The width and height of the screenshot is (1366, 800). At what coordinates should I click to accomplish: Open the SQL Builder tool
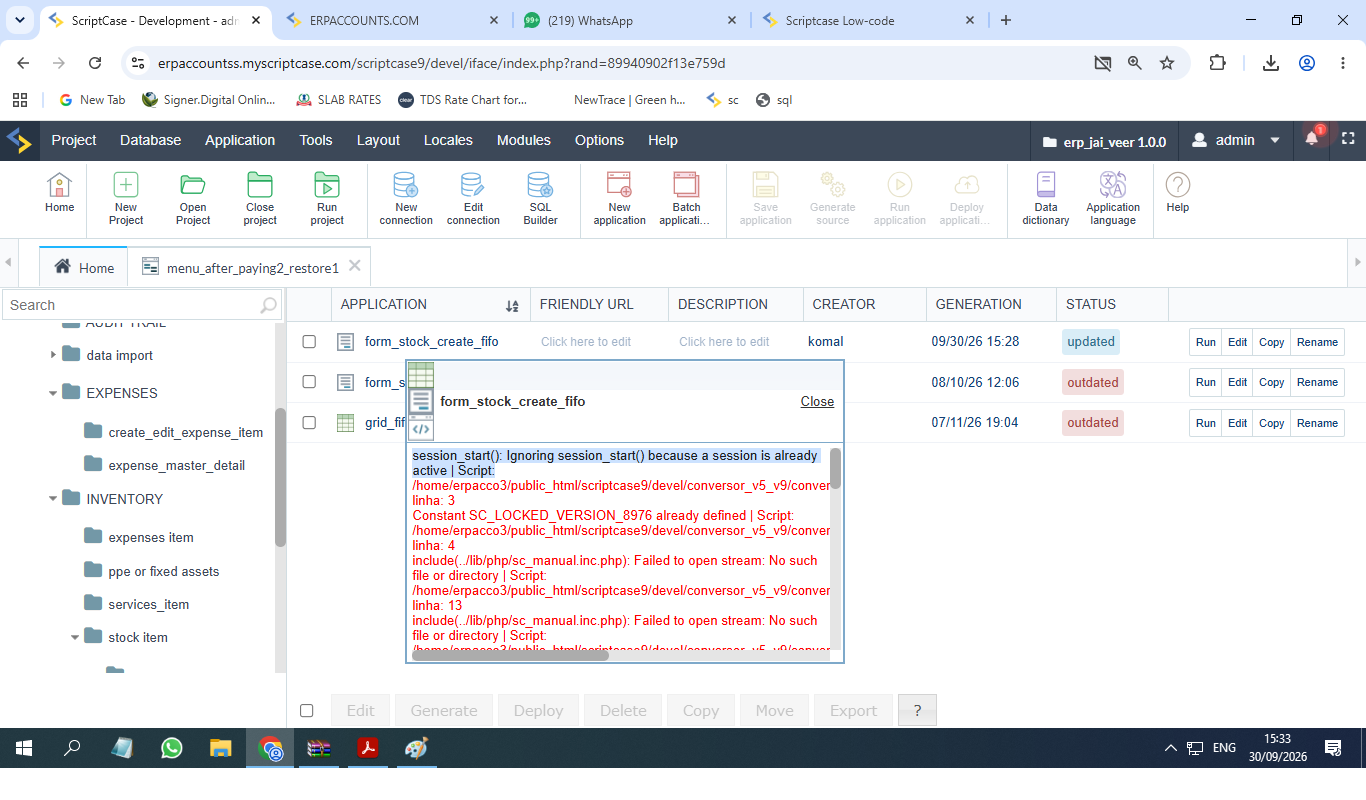tap(540, 199)
